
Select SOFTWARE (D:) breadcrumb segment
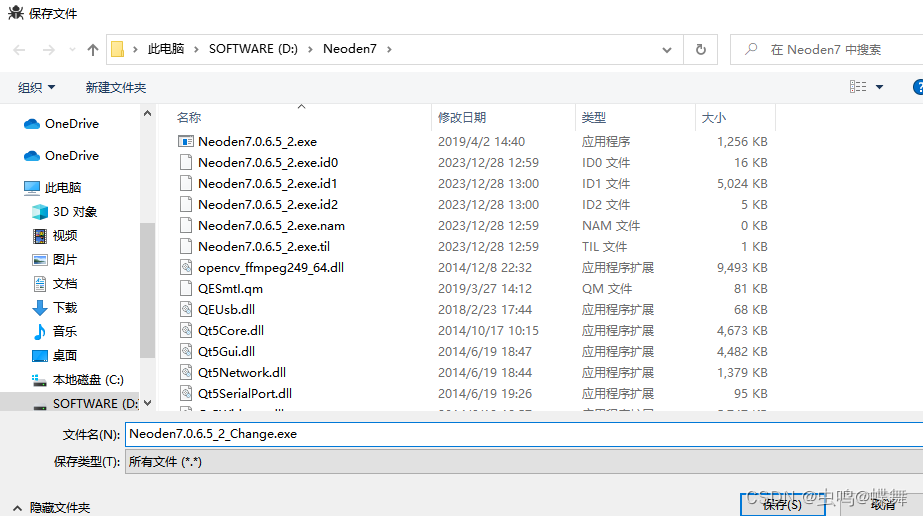[x=253, y=49]
